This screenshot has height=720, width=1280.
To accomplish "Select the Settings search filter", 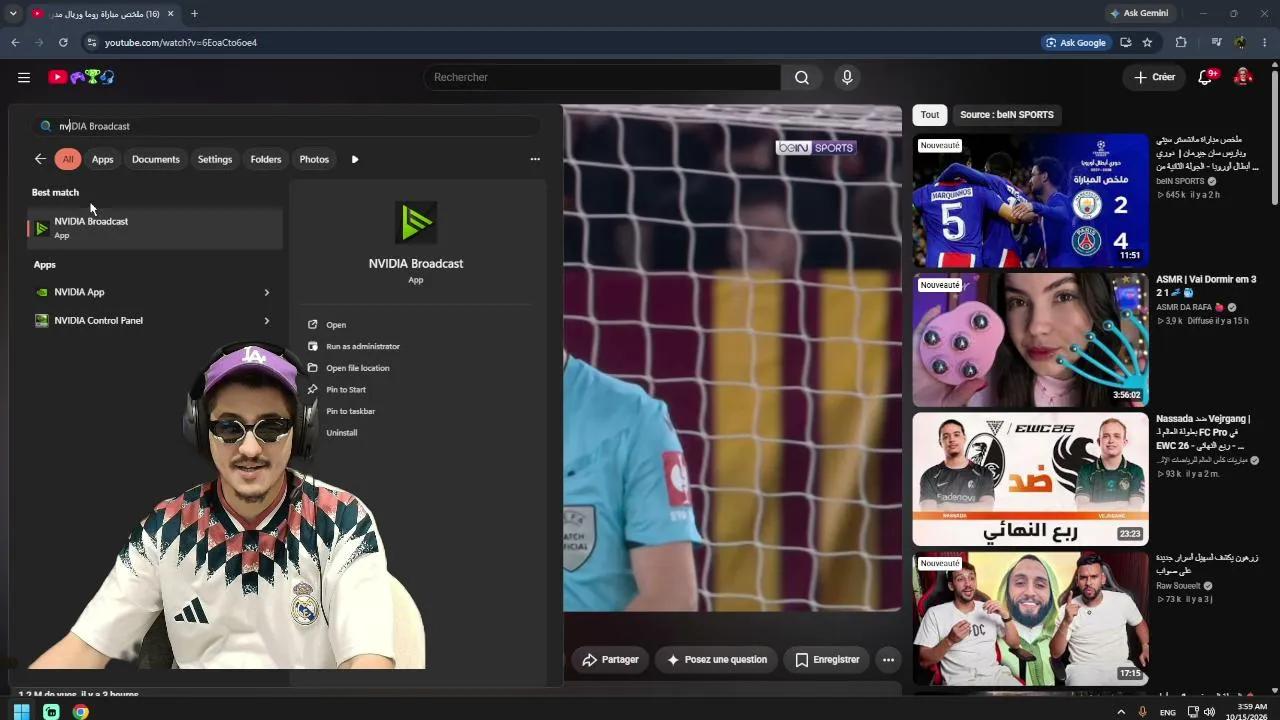I will (215, 159).
